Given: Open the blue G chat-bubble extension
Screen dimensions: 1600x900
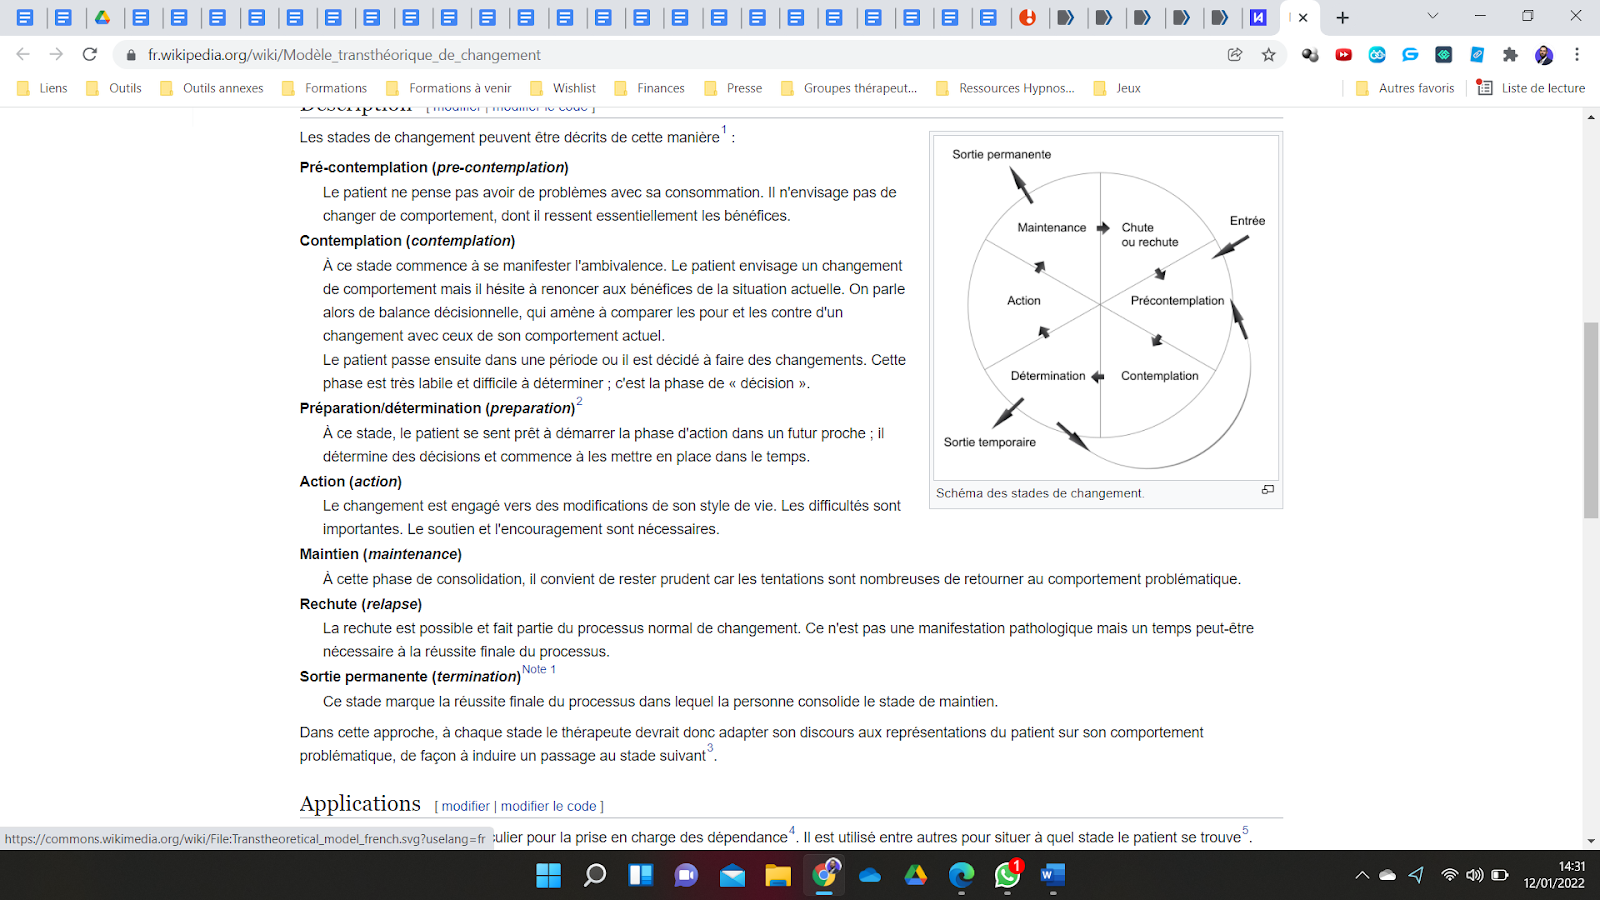Looking at the screenshot, I should point(1410,55).
